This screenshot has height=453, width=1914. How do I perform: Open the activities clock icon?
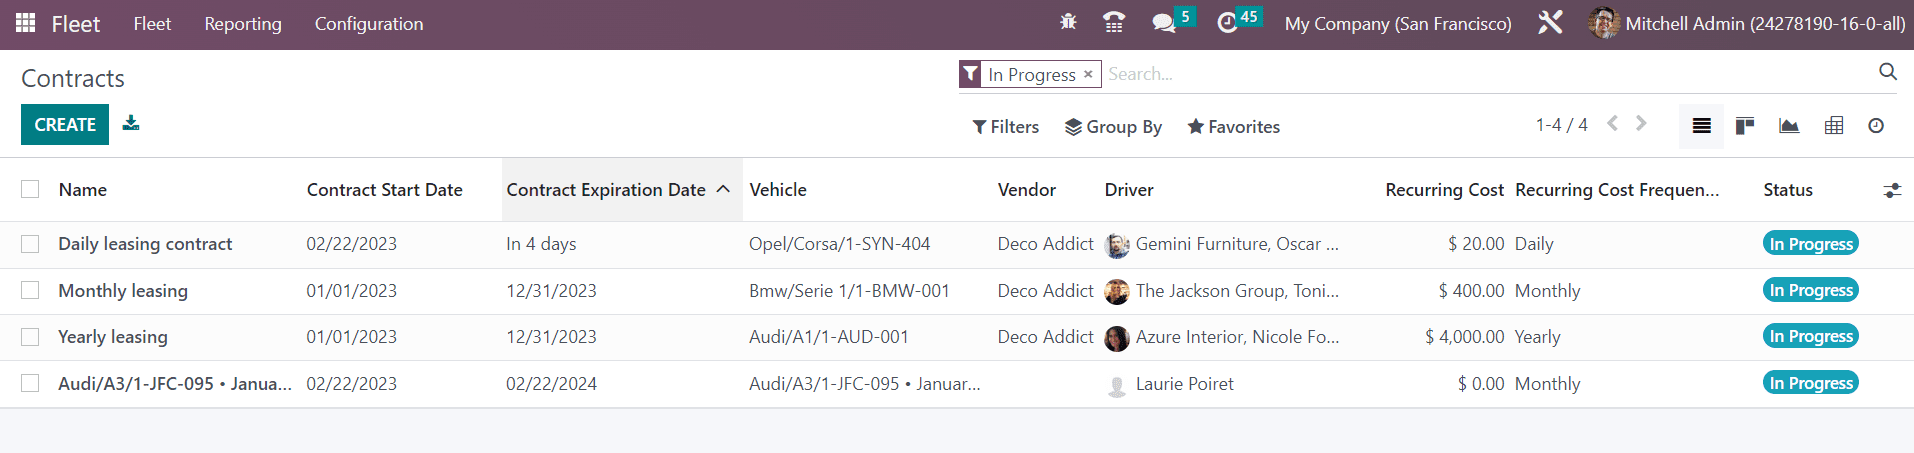pos(1228,23)
